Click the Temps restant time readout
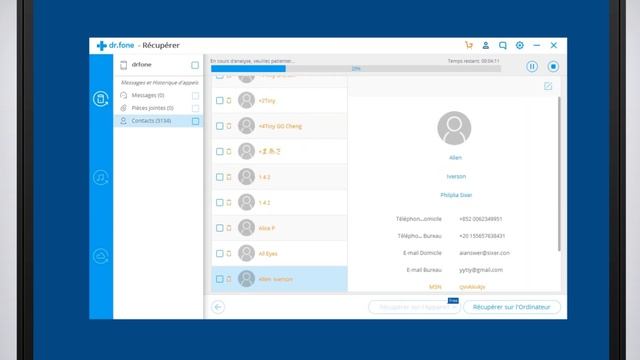 pos(473,61)
